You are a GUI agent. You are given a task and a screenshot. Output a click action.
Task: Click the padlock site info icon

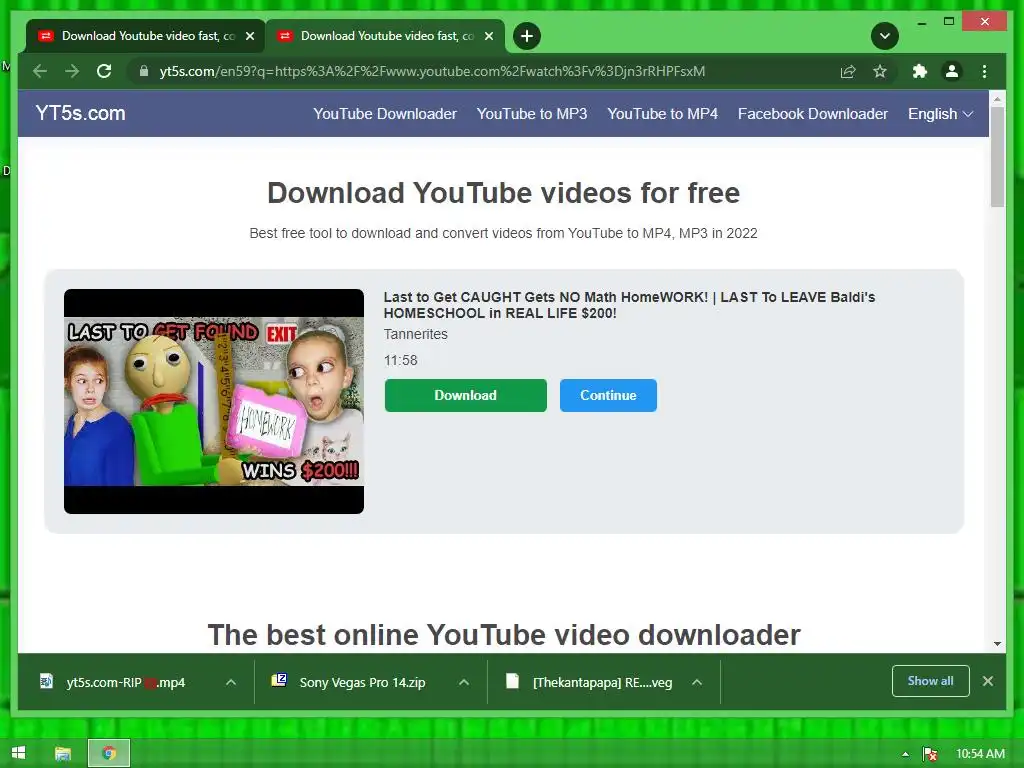(144, 71)
